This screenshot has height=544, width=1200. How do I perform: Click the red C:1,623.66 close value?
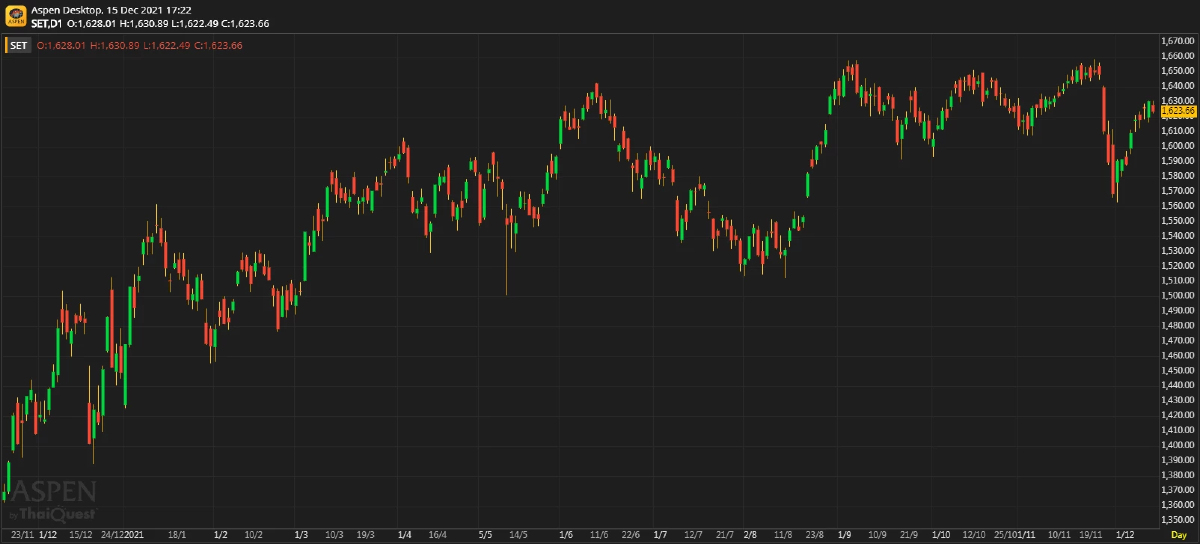tap(218, 45)
